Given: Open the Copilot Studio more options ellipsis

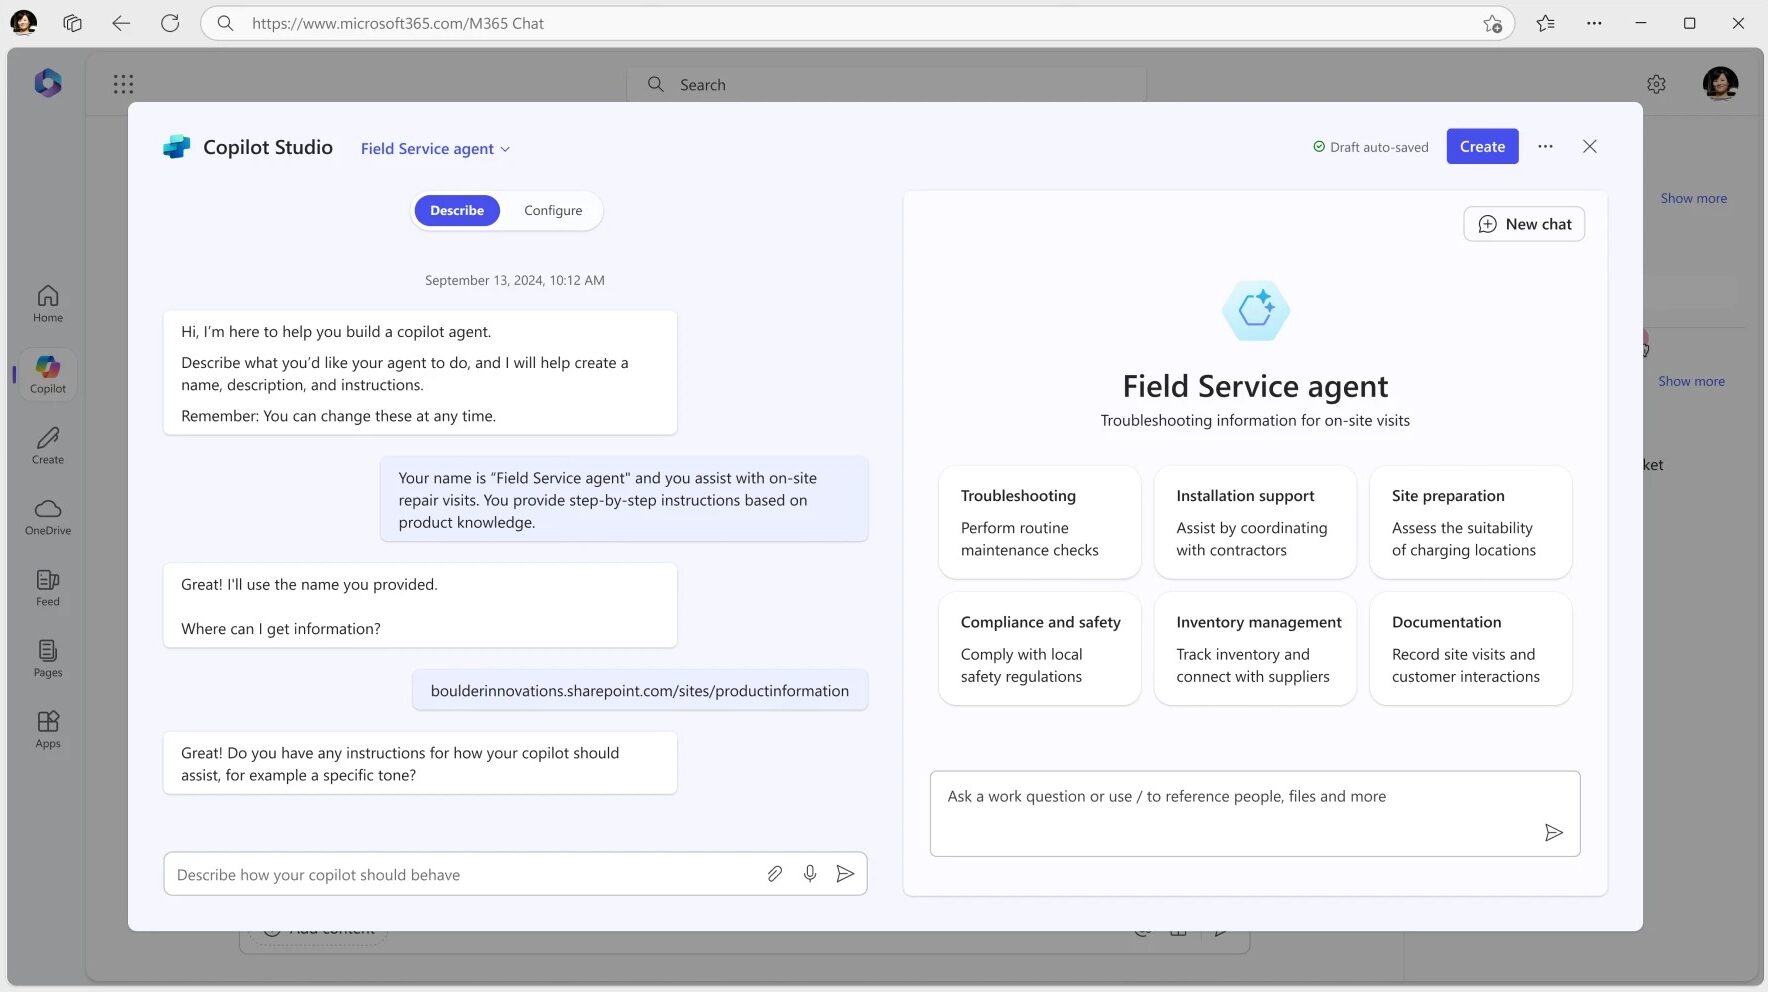Looking at the screenshot, I should pos(1545,147).
